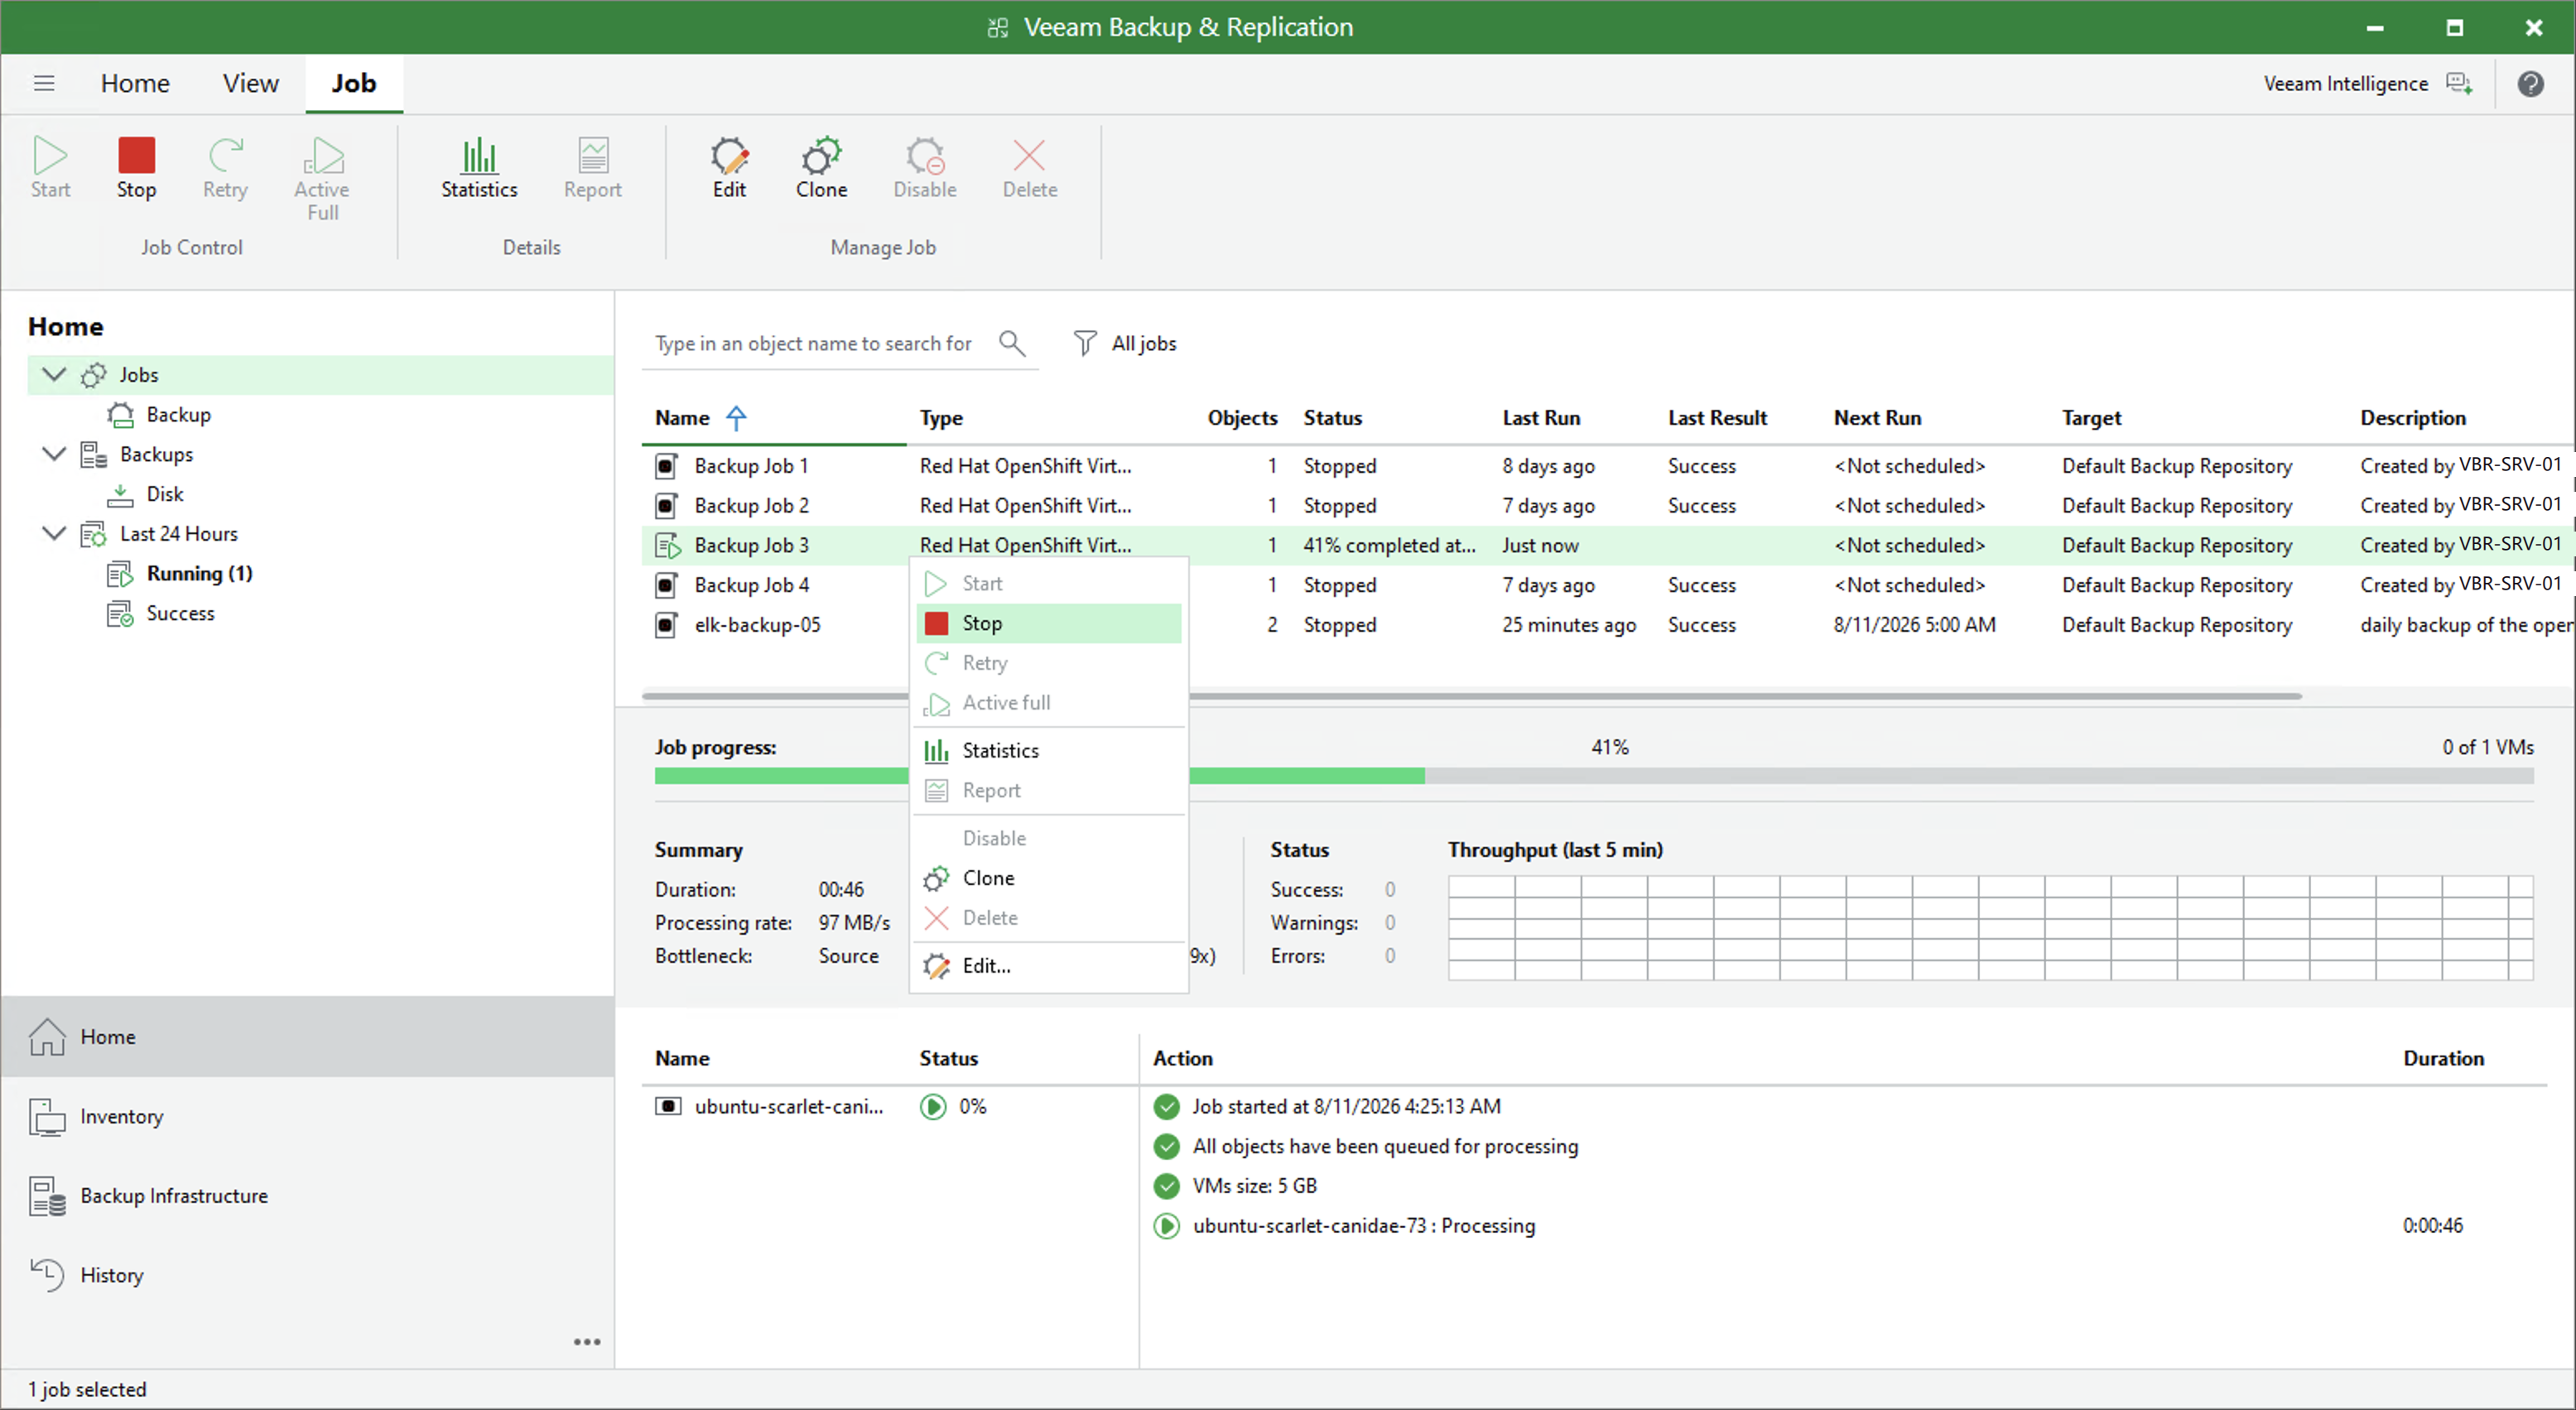Open the Inventory navigation pane
The width and height of the screenshot is (2576, 1410).
pos(308,1116)
